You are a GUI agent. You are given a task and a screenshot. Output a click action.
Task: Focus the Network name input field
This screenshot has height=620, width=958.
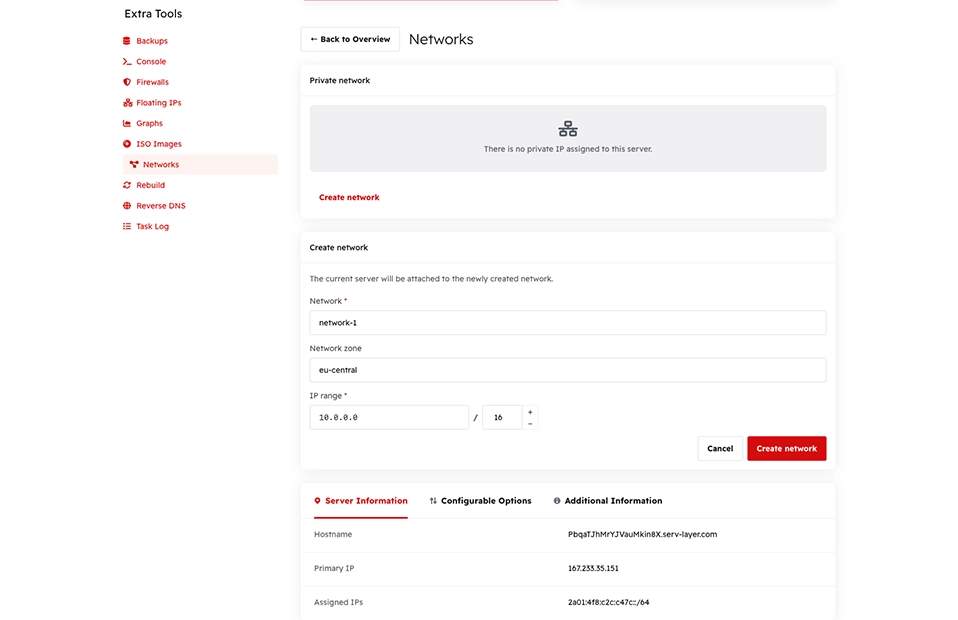tap(568, 323)
